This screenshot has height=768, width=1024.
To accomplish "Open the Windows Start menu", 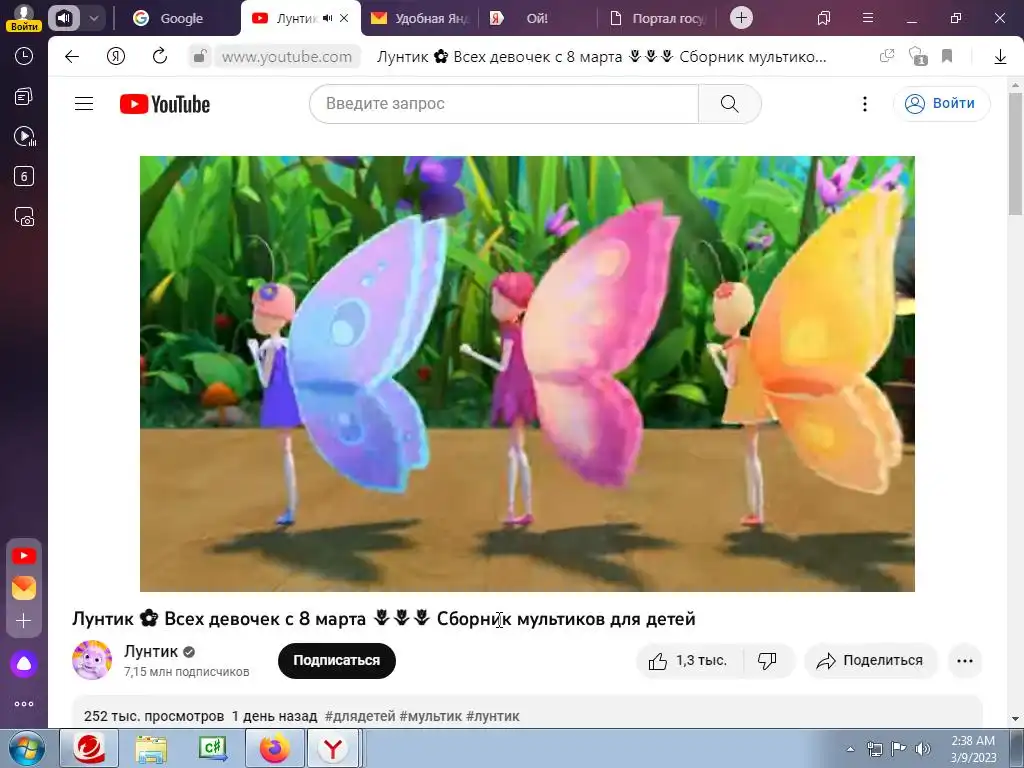I will [26, 749].
